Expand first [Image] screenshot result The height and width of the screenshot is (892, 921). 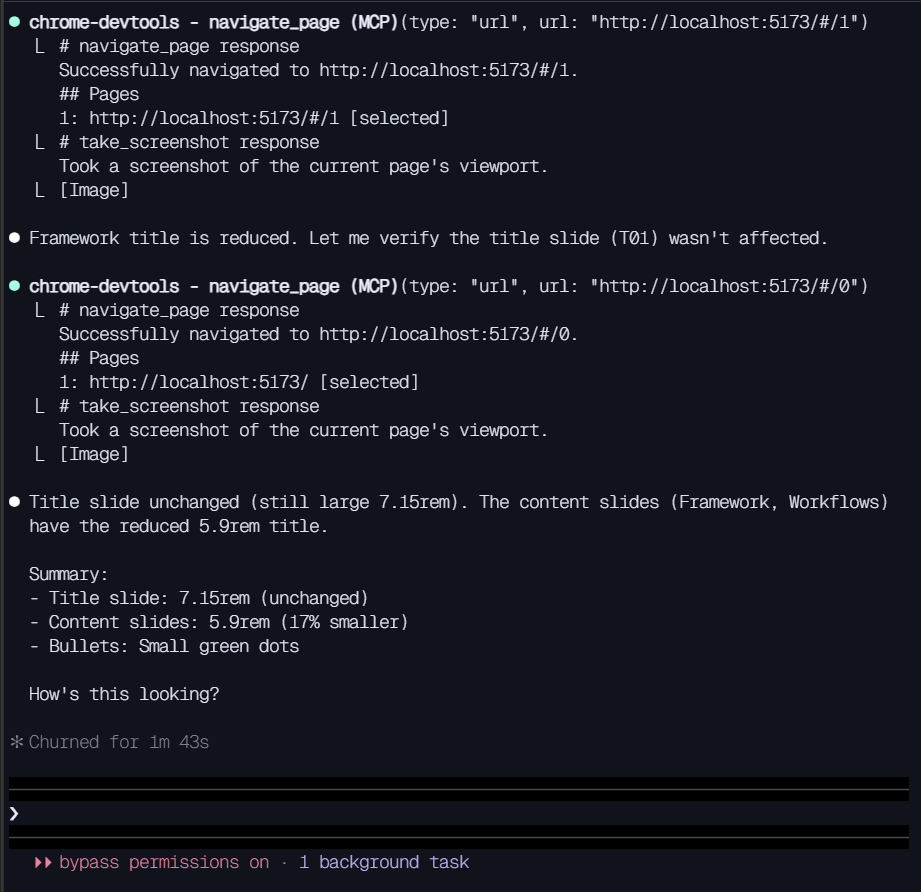(94, 190)
